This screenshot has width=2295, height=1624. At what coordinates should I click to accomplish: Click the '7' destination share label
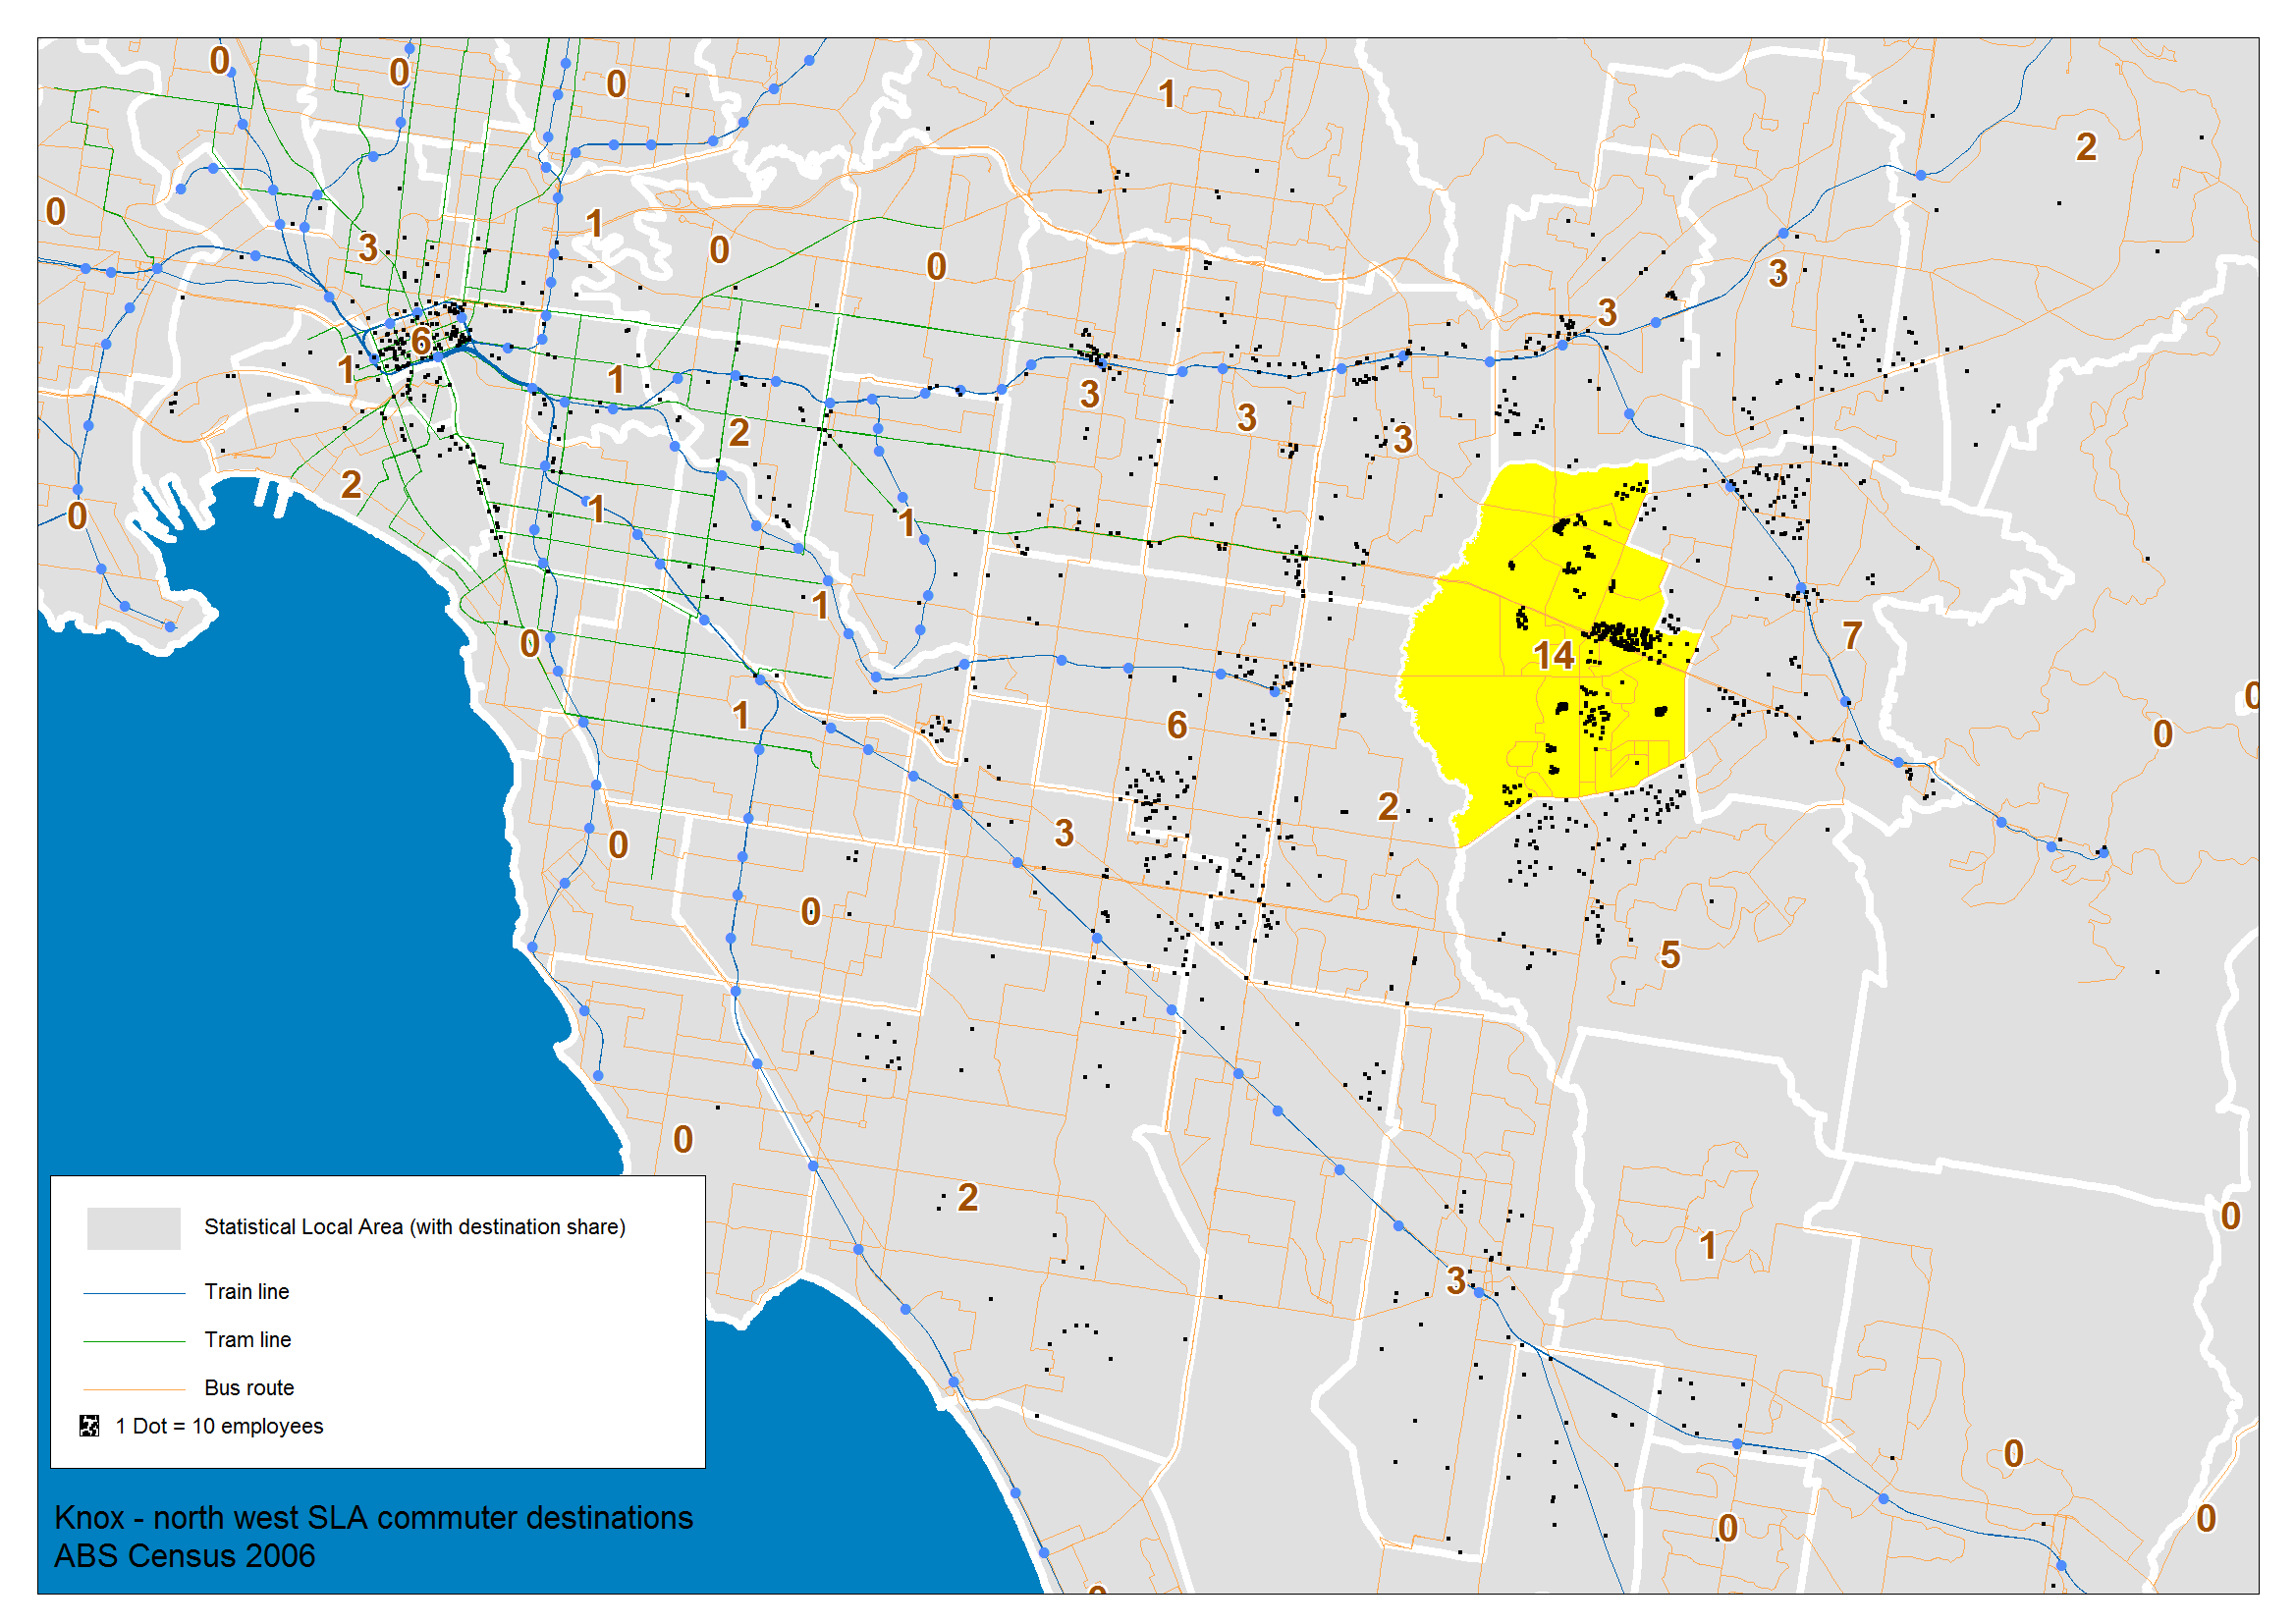point(1852,636)
